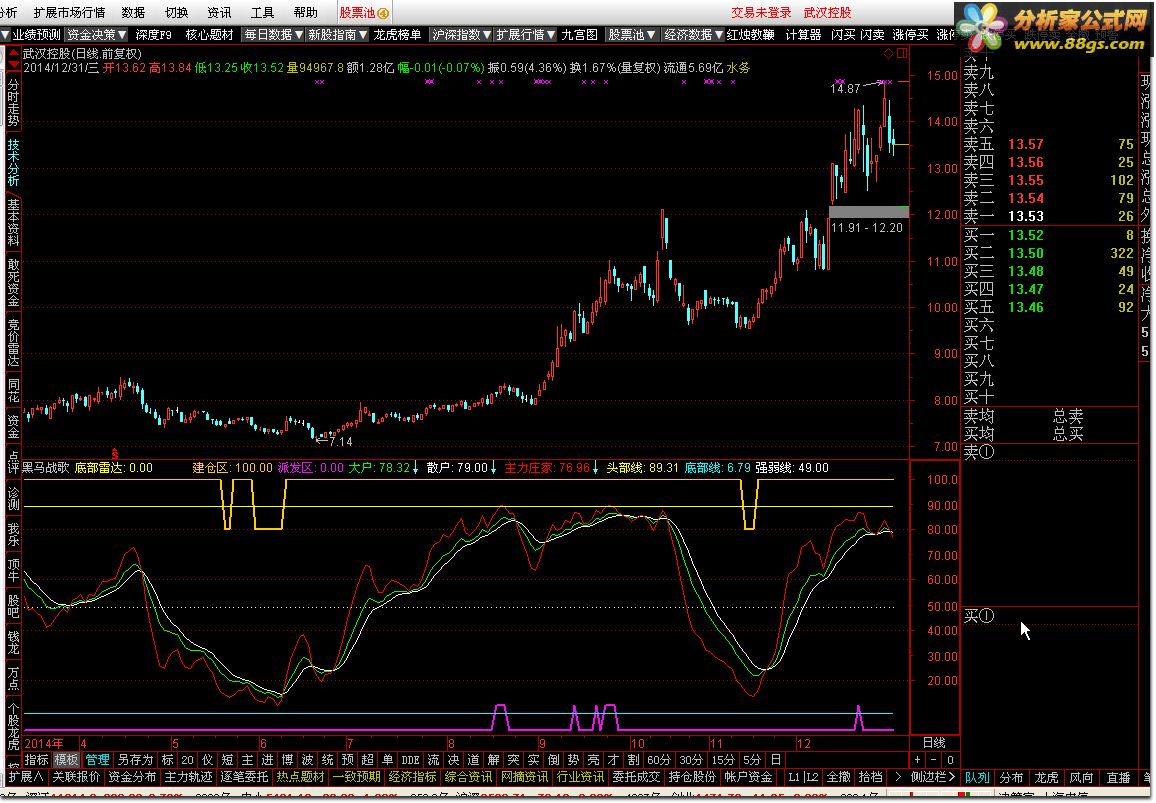The height and width of the screenshot is (803, 1156).
Task: Click the up arrow beside stock name
Action: pos(14,51)
